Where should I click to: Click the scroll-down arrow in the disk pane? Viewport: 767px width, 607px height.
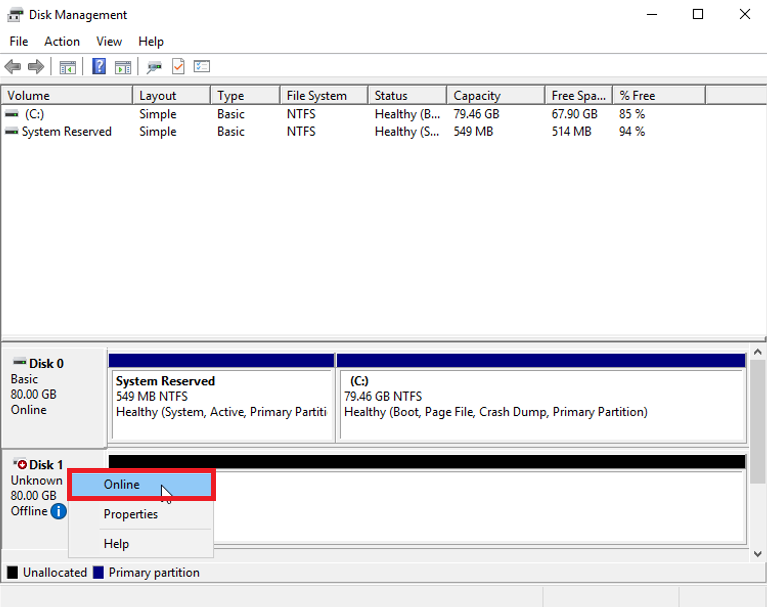[x=758, y=553]
